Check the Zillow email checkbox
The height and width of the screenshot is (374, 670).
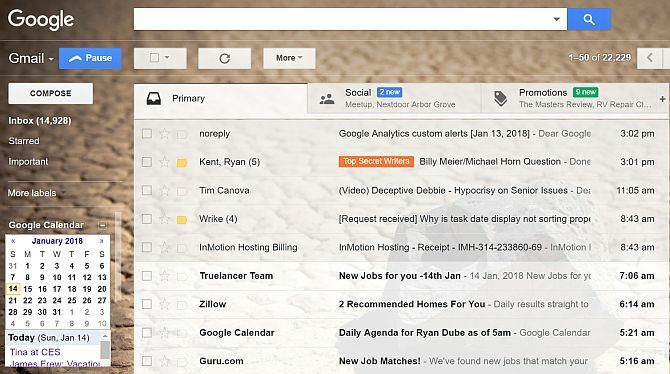[147, 304]
